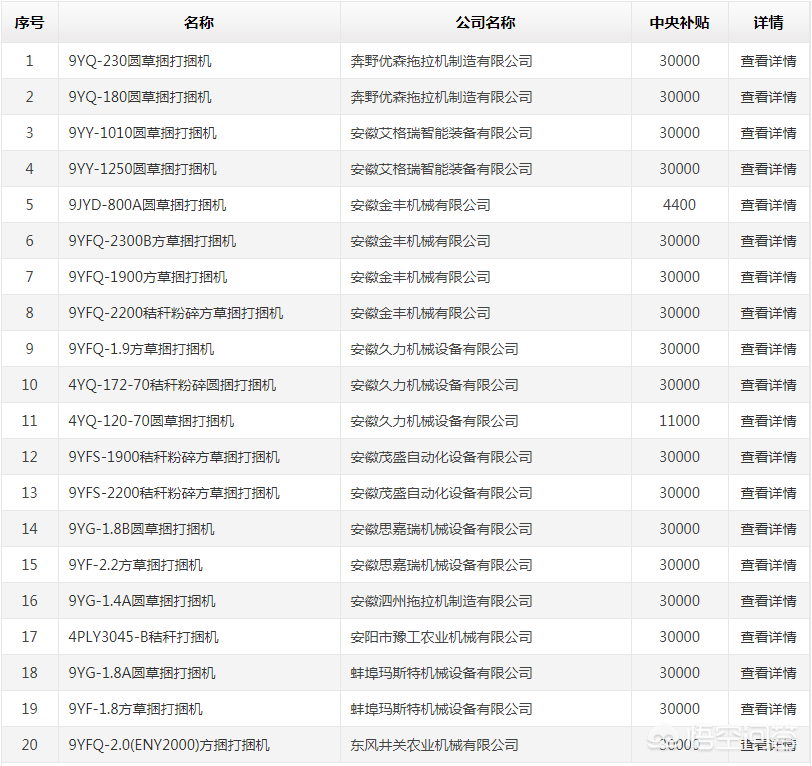Click the subsidy value 11000
Viewport: 812px width, 766px height.
[679, 421]
